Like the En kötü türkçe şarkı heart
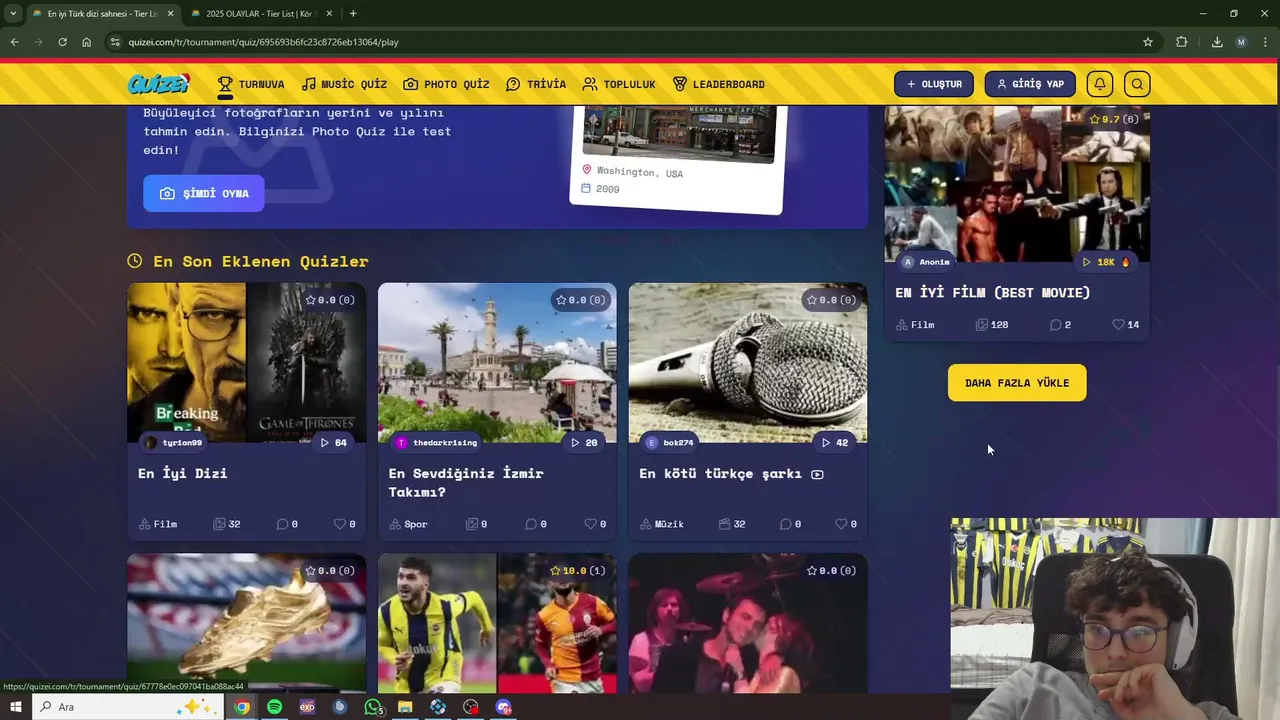Screen dimensions: 1280x720 click(841, 524)
